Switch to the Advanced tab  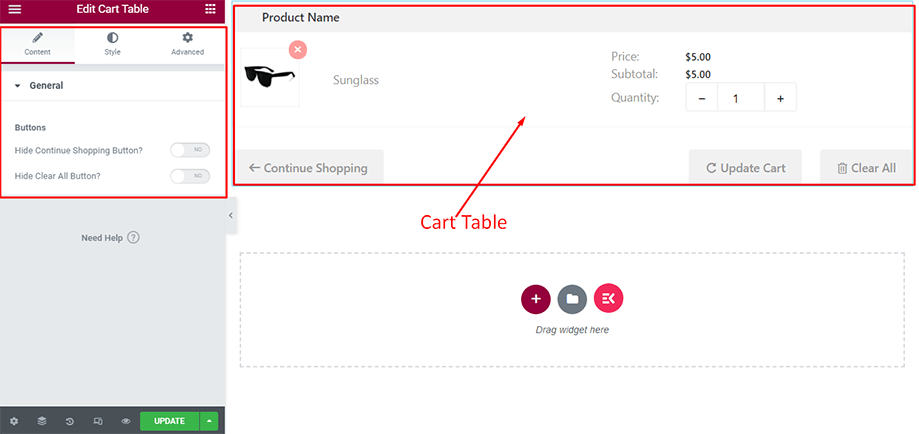tap(187, 44)
